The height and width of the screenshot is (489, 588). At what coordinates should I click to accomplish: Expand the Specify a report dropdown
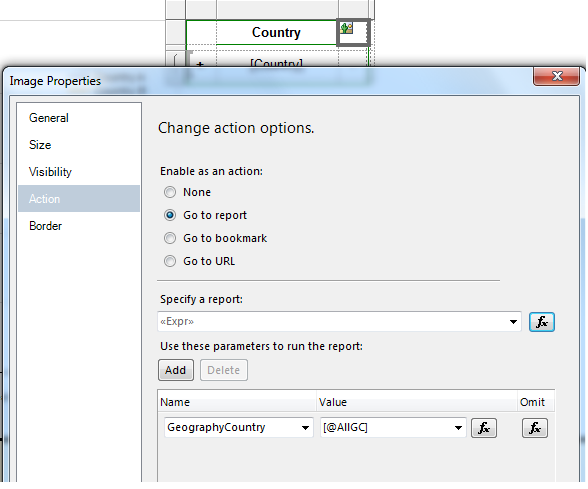pyautogui.click(x=513, y=322)
